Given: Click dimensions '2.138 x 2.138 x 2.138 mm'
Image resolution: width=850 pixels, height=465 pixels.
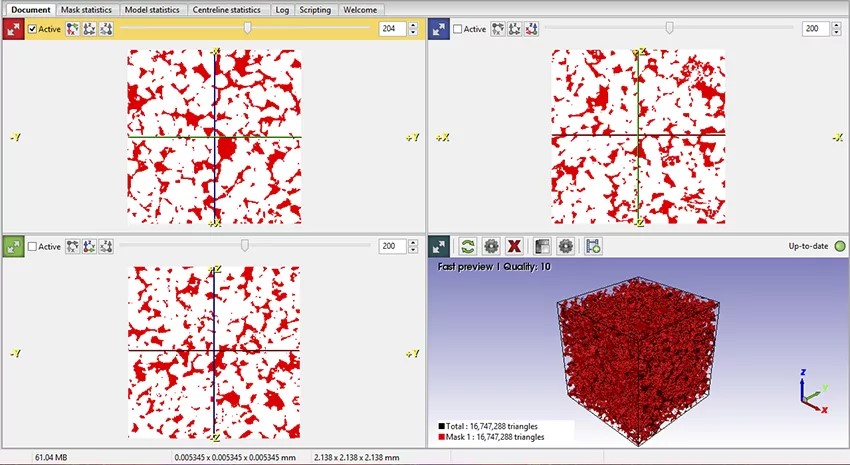Looking at the screenshot, I should [x=357, y=457].
